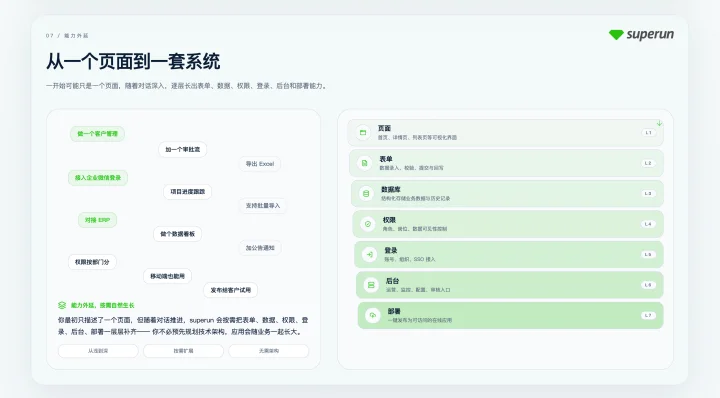Click the window icon beside 页面
This screenshot has height=398, width=720.
point(363,133)
